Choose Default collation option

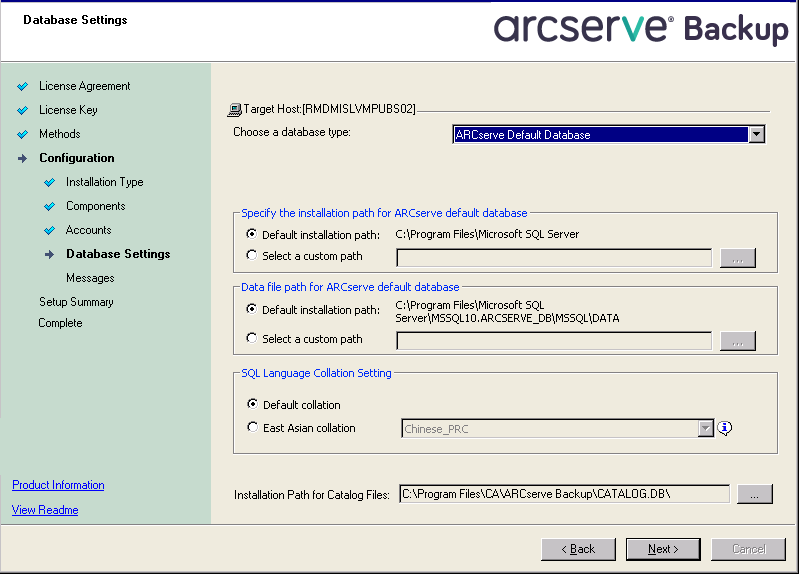tap(252, 404)
